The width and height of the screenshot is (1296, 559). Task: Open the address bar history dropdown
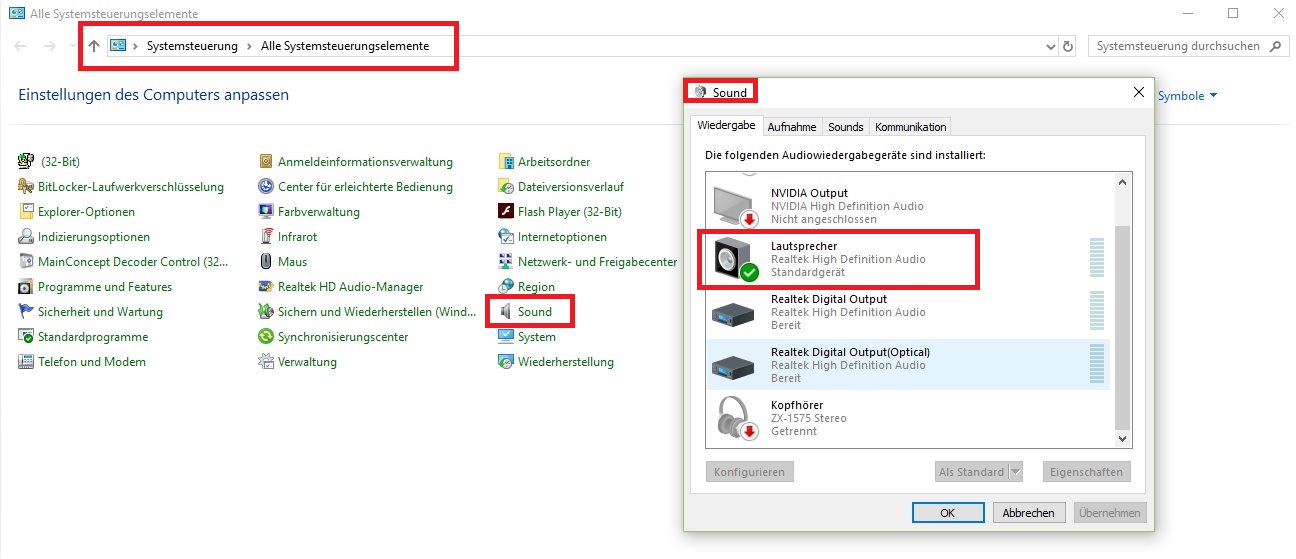tap(1049, 46)
